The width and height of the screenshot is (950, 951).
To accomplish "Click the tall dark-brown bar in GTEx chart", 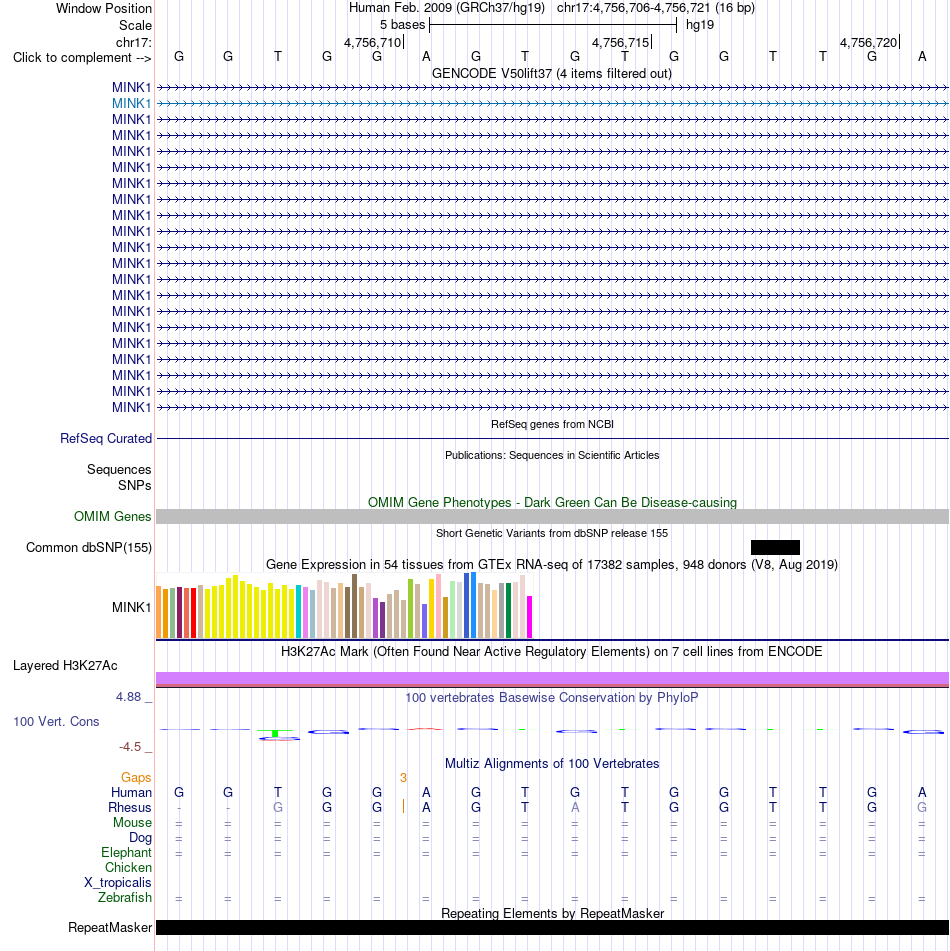I will tap(354, 606).
